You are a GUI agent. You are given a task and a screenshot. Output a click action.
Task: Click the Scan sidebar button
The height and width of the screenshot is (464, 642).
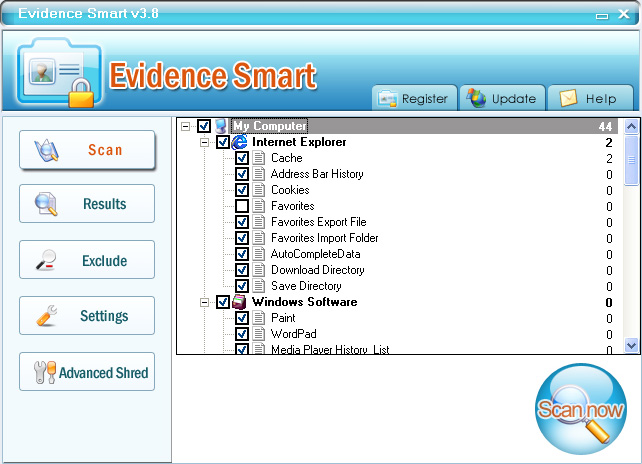[x=87, y=150]
